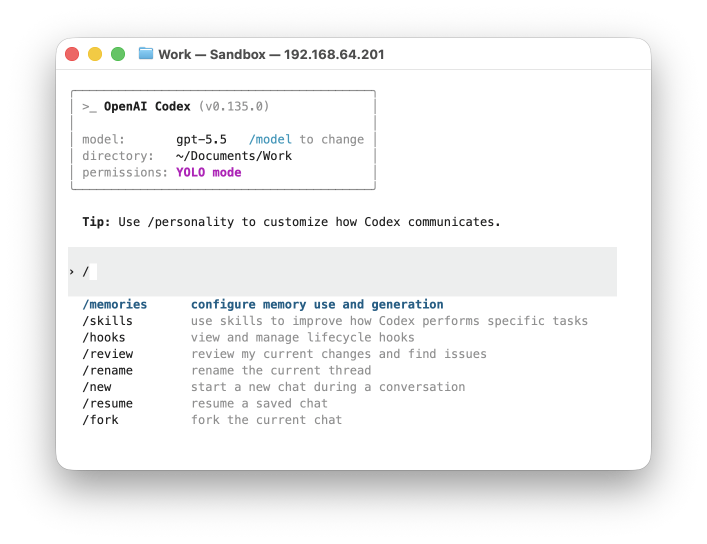
Task: Select the /review command
Action: pyautogui.click(x=107, y=354)
